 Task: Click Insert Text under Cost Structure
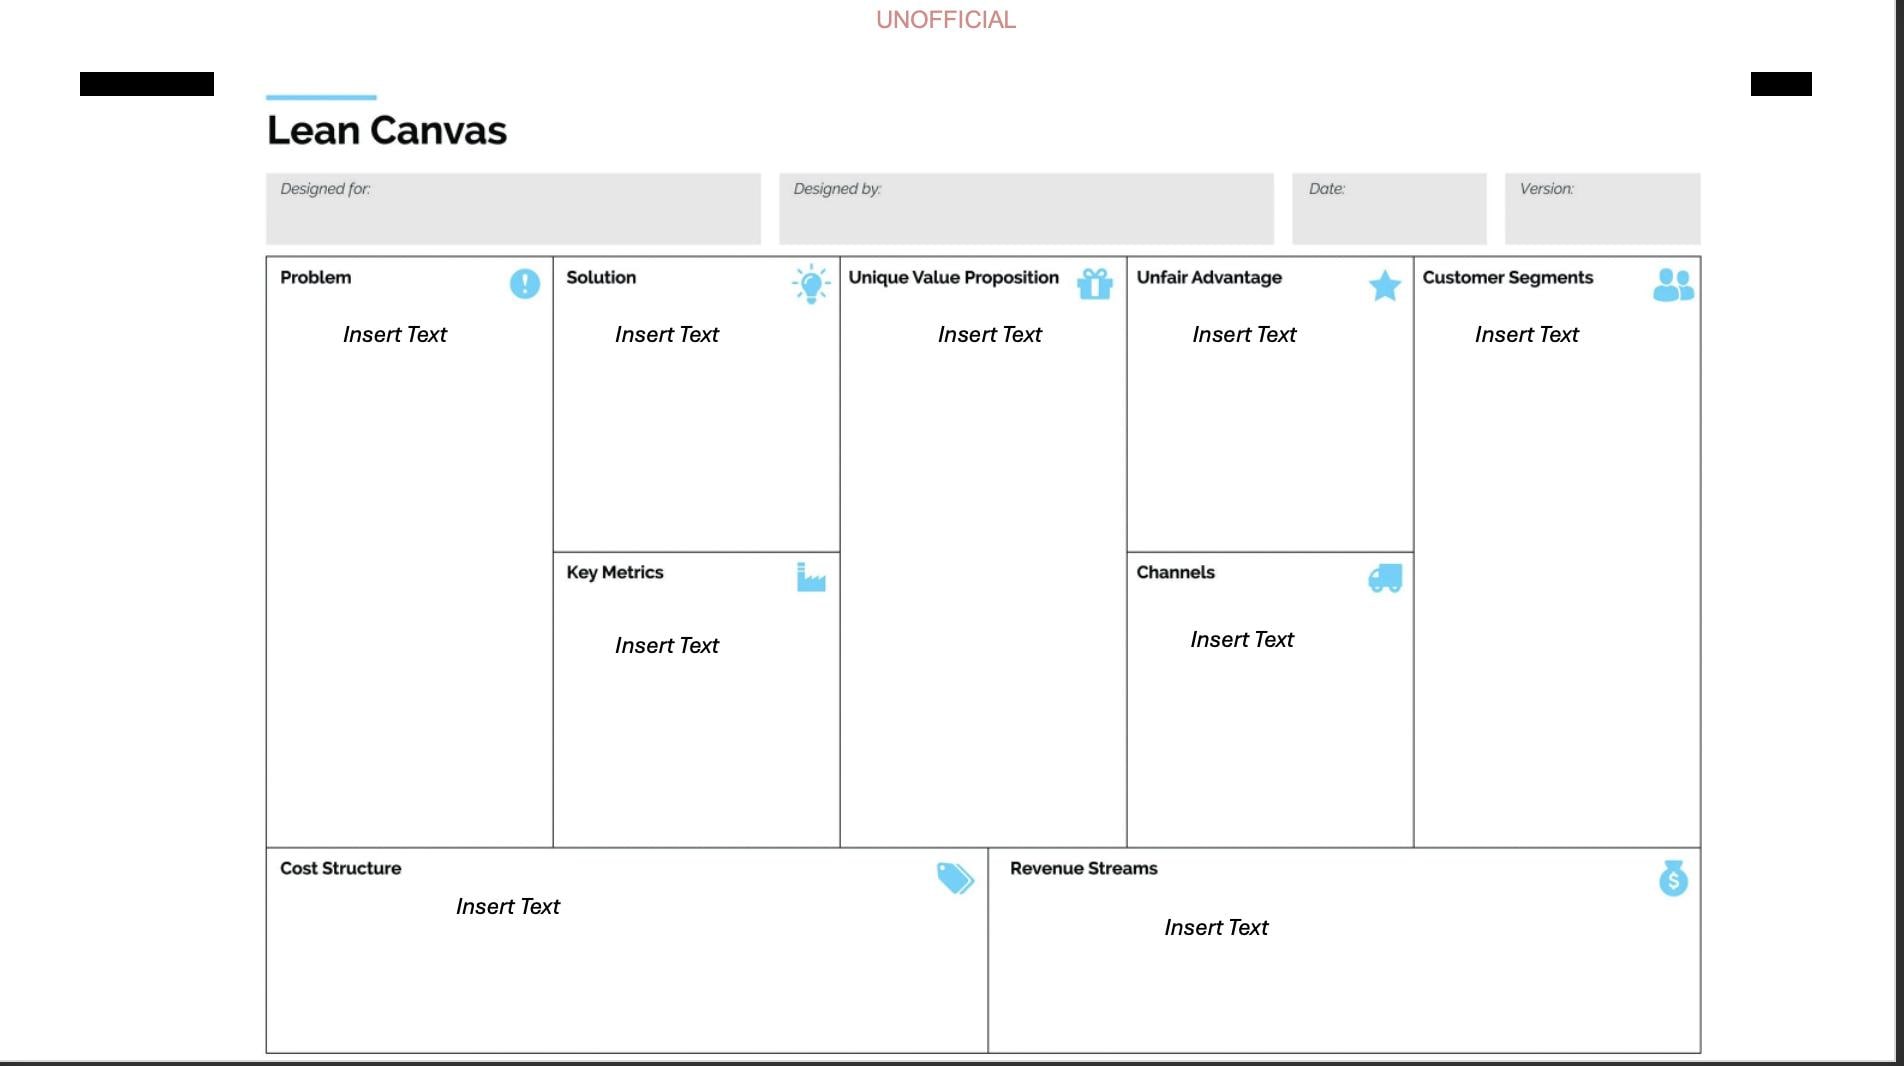508,906
